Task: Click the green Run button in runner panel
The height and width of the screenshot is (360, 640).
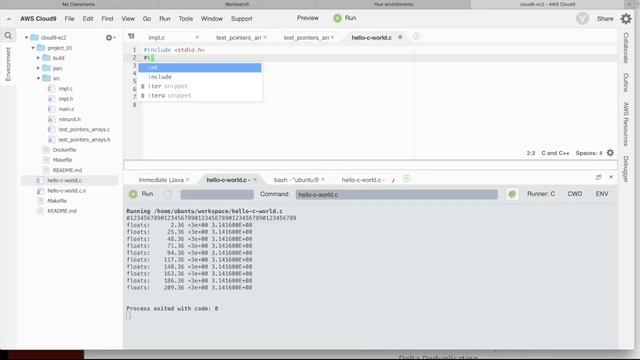Action: coord(141,194)
